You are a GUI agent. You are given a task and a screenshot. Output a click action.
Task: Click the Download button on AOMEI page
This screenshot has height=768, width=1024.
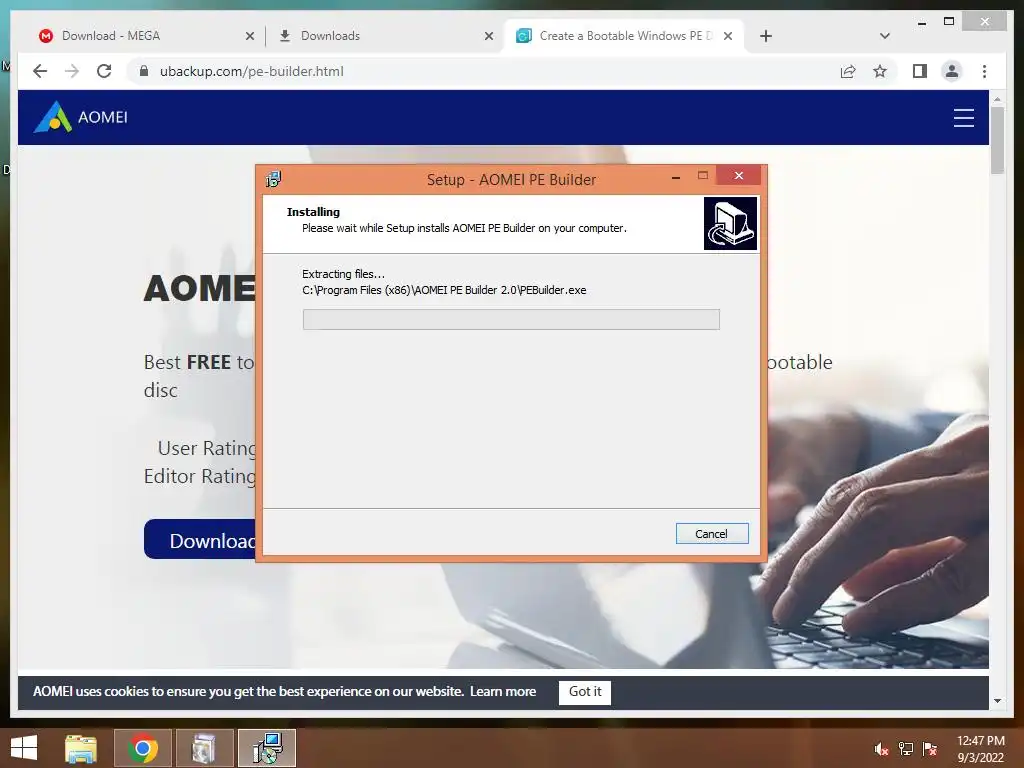201,539
